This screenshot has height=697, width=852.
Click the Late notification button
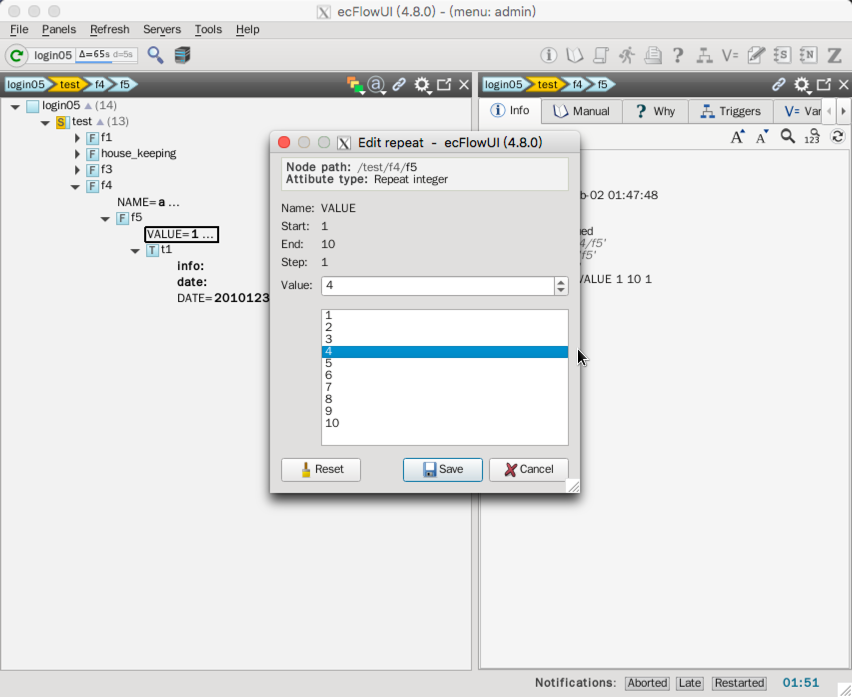click(690, 683)
